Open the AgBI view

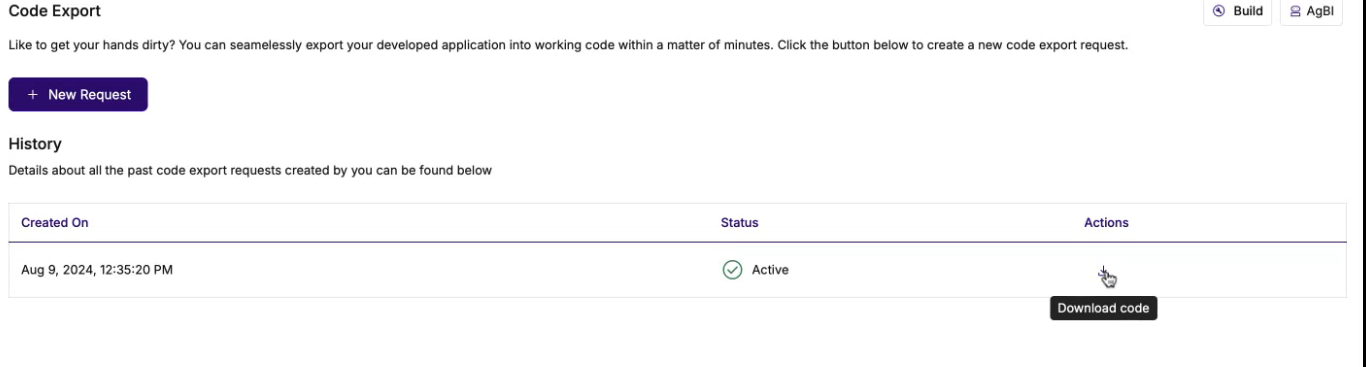tap(1311, 11)
